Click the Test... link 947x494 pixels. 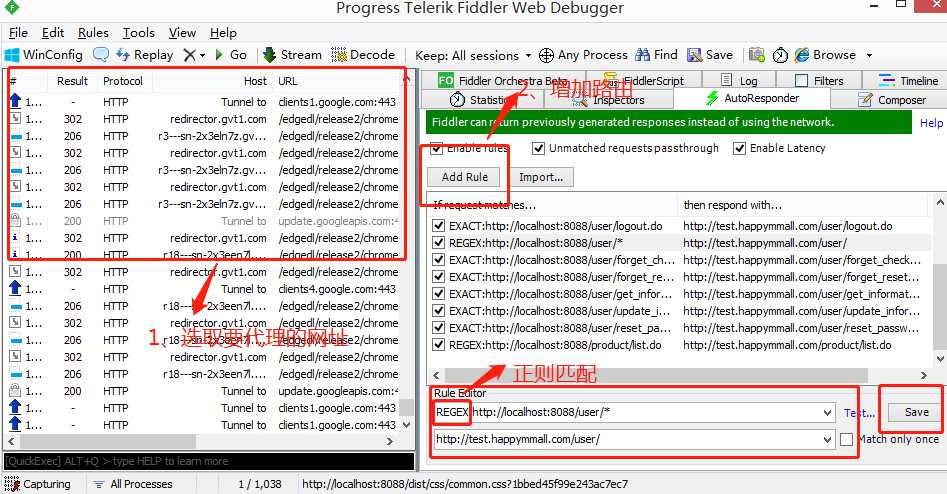859,413
